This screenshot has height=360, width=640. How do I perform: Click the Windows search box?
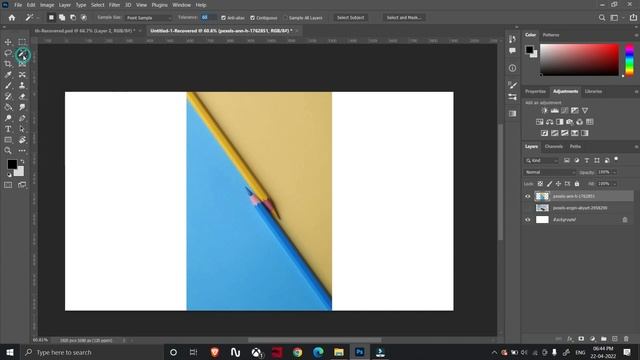(x=92, y=352)
